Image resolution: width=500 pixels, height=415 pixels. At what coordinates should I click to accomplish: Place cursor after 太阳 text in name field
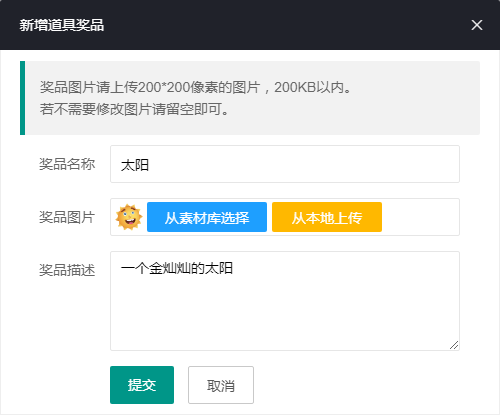tap(149, 165)
